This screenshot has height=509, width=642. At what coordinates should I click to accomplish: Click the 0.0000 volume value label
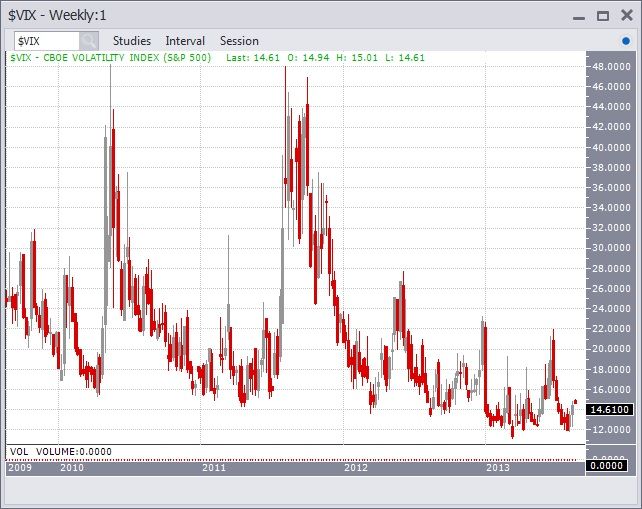point(606,466)
